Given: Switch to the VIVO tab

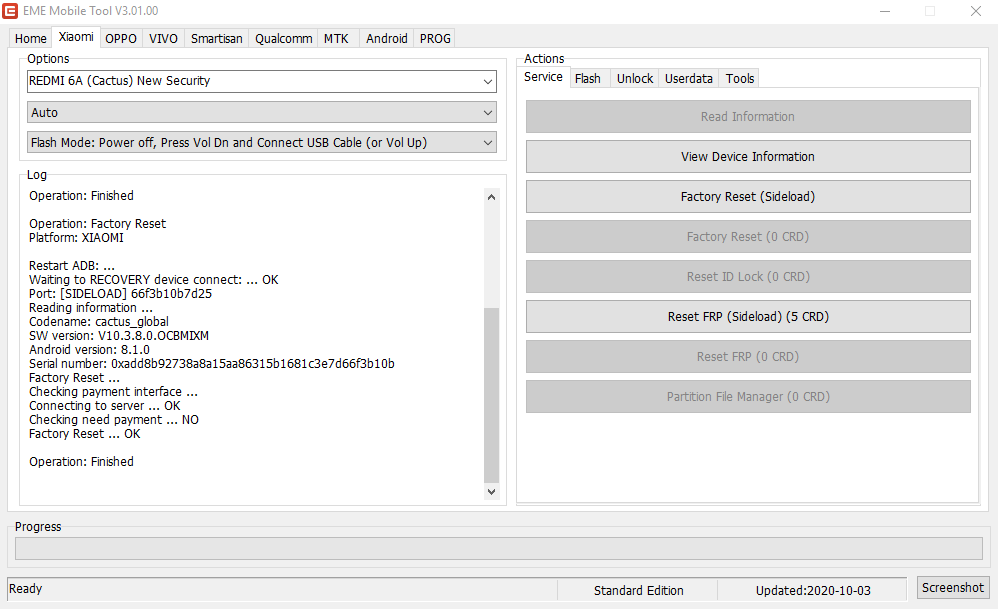Looking at the screenshot, I should tap(163, 38).
